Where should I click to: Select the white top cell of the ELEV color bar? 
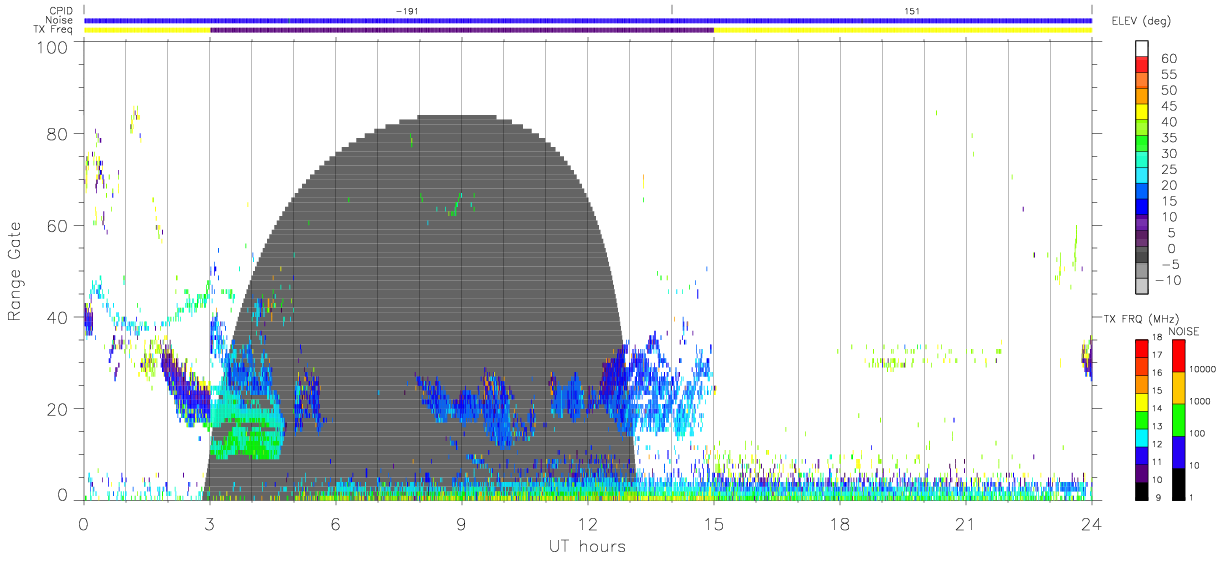coord(1142,51)
